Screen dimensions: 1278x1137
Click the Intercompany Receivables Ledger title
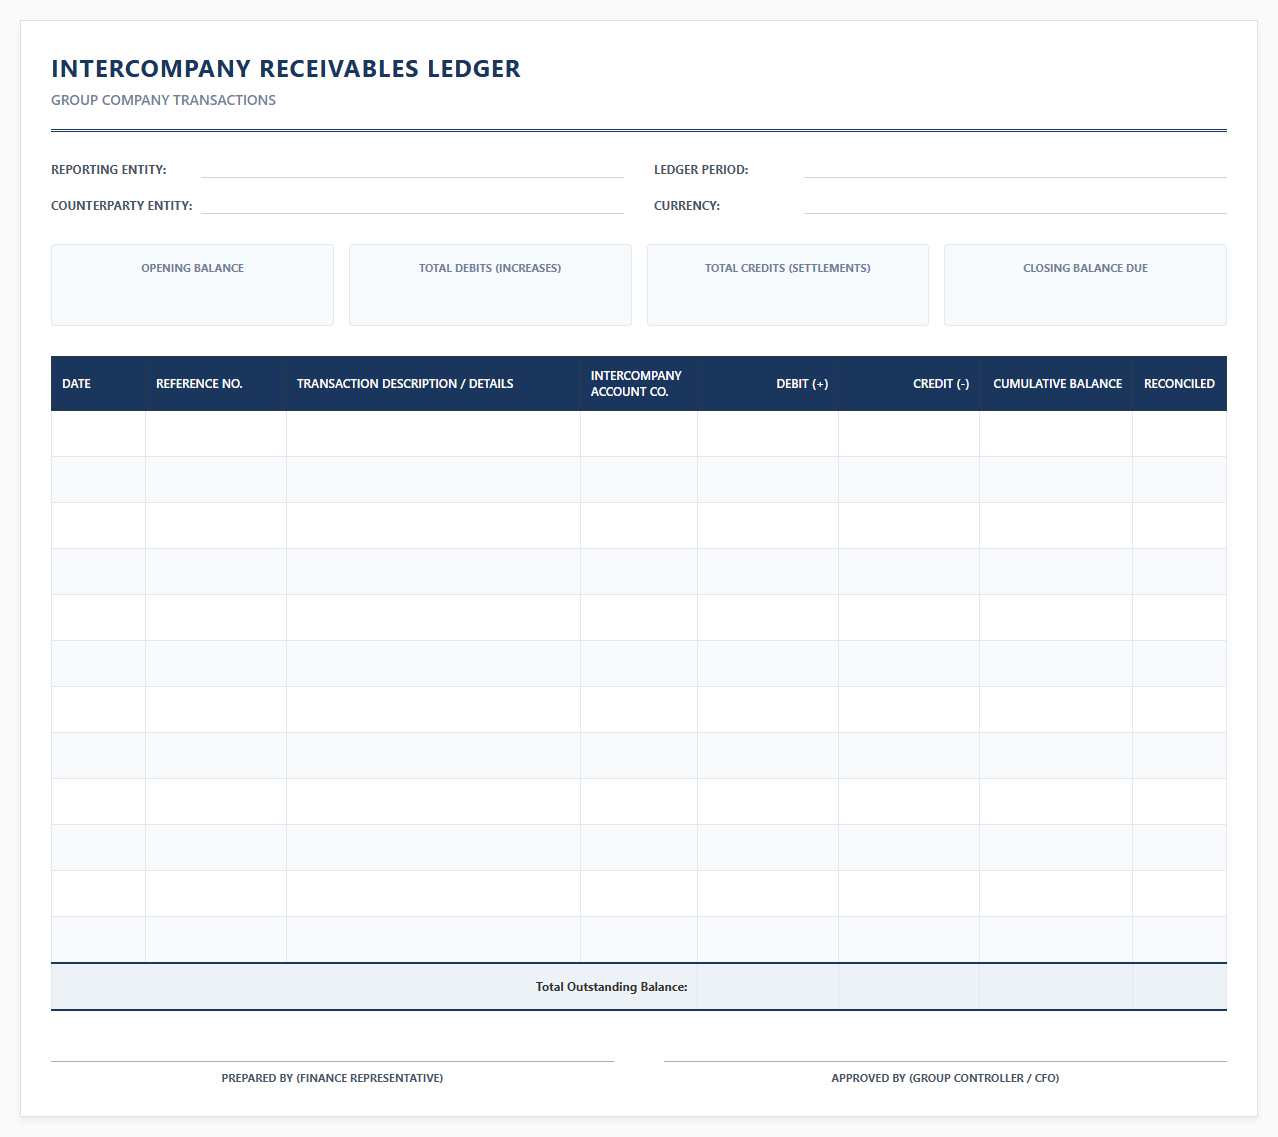pos(286,69)
